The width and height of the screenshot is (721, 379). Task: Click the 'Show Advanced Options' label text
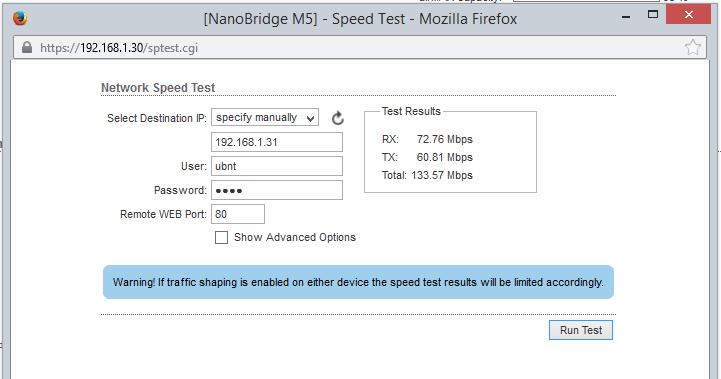point(295,237)
